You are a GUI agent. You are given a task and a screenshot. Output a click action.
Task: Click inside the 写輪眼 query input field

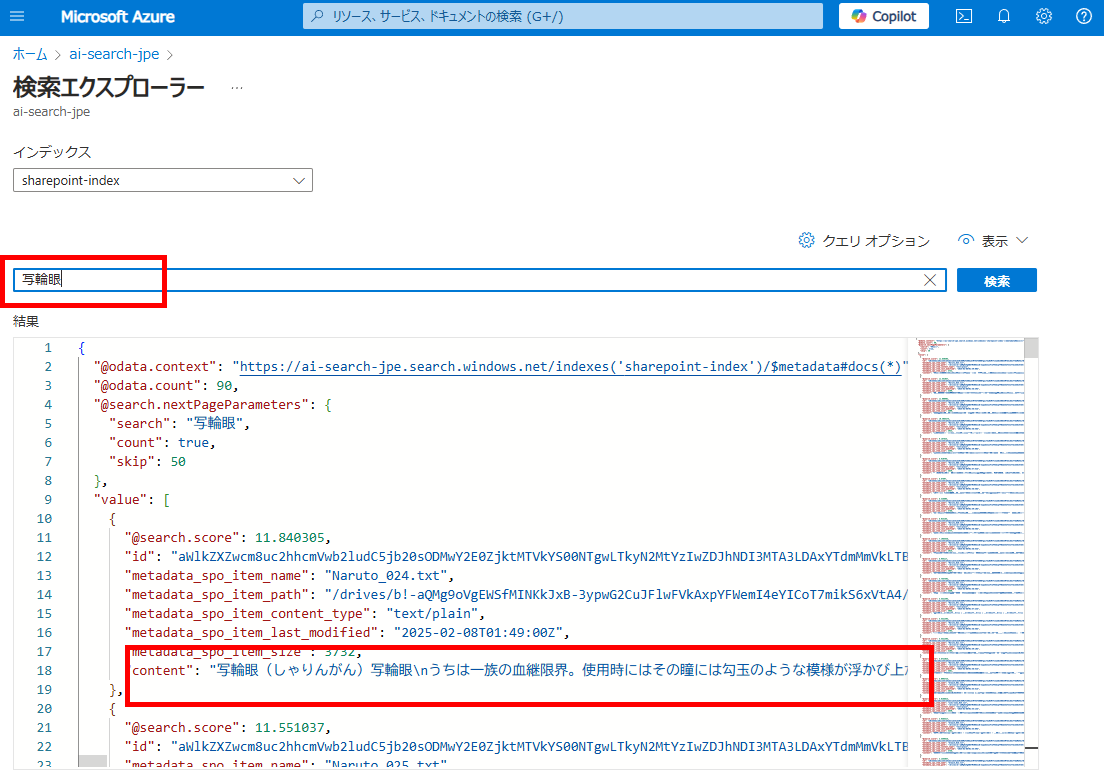(400, 280)
